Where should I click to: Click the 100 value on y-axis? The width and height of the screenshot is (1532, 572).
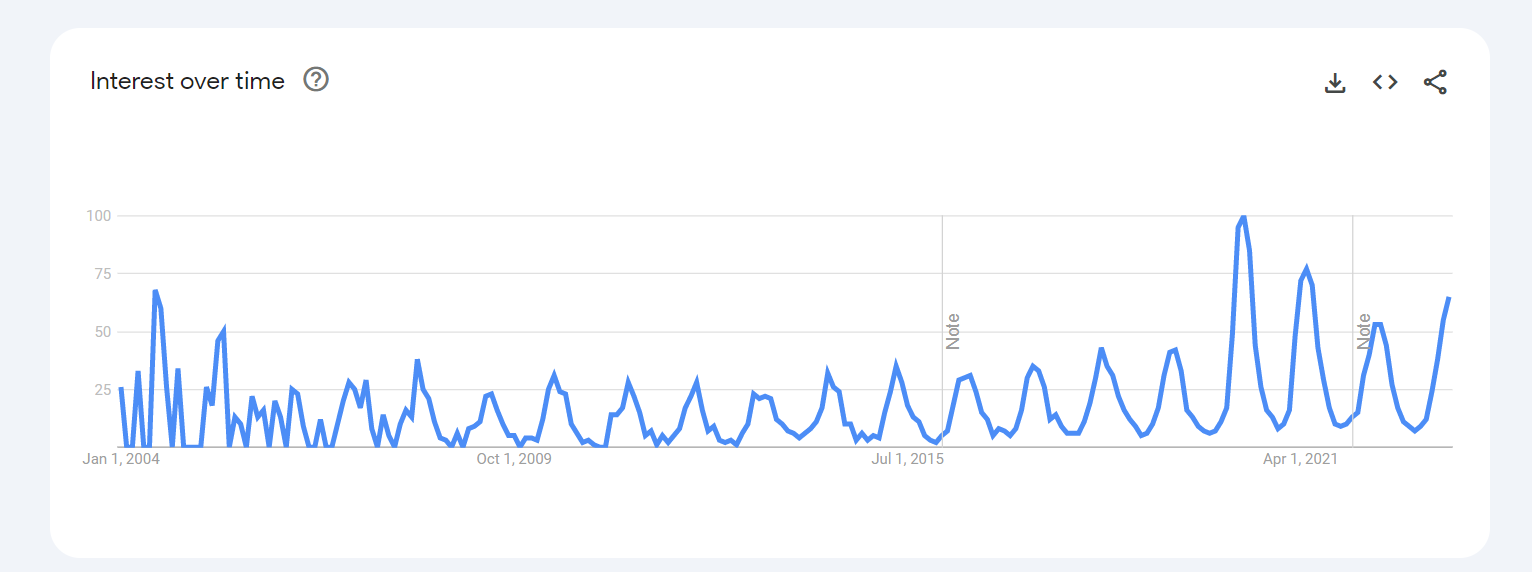98,216
